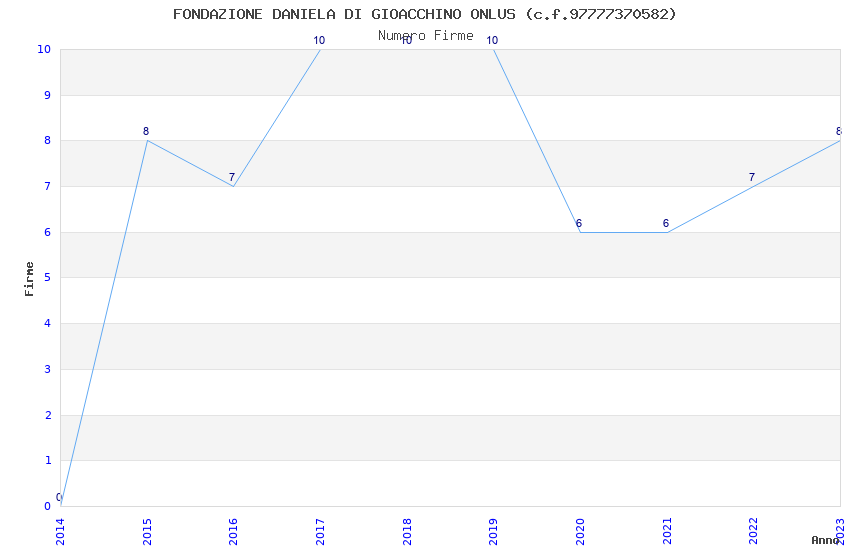Click the Anno x-axis label
Screen dimensions: 850x550
825,540
